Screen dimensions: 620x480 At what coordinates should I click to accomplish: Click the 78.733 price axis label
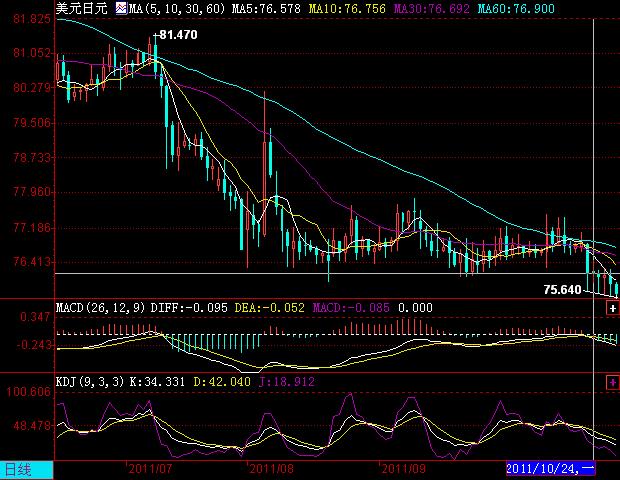pyautogui.click(x=32, y=158)
